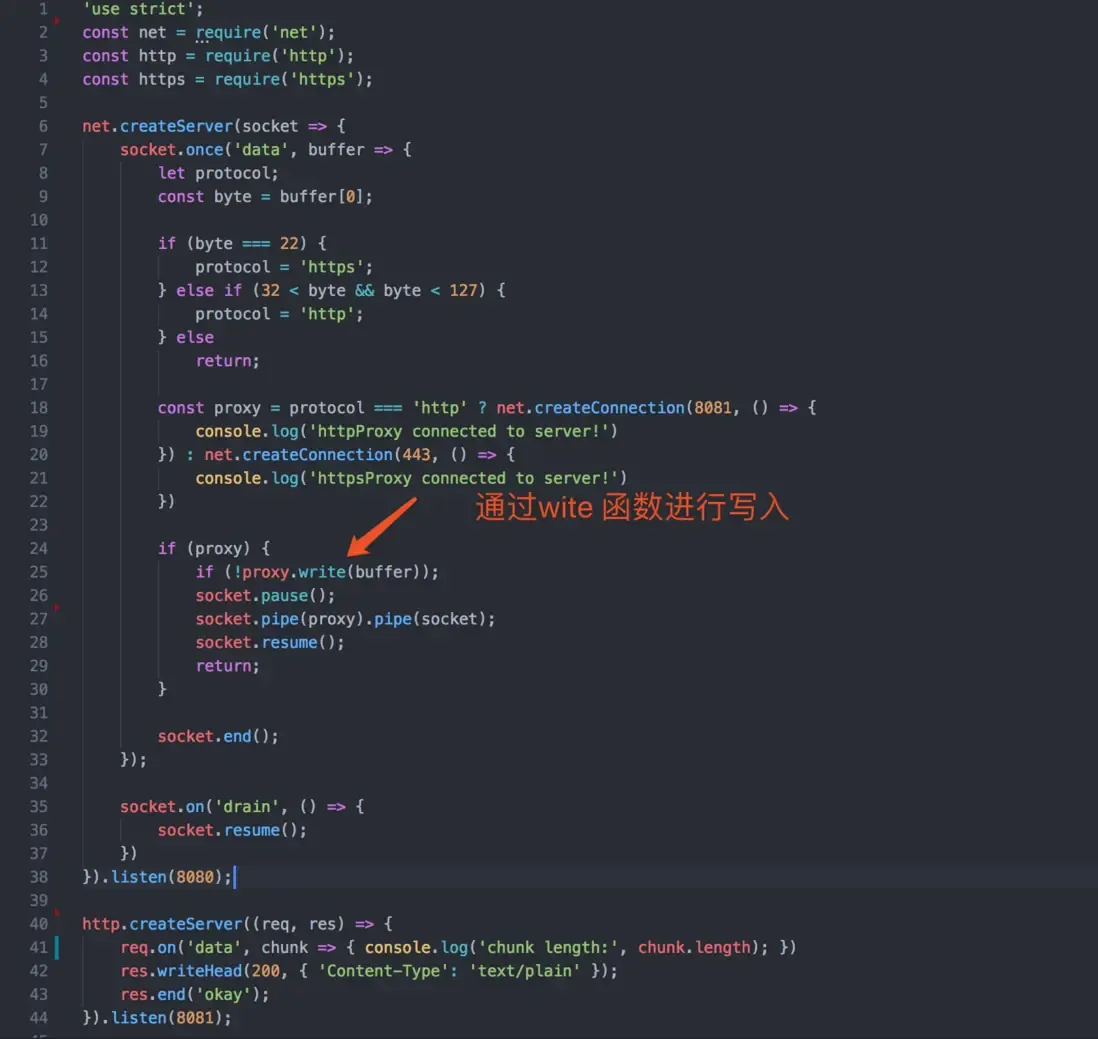Viewport: 1098px width, 1039px height.
Task: Click the listen(8080) call on line 38
Action: click(x=167, y=877)
